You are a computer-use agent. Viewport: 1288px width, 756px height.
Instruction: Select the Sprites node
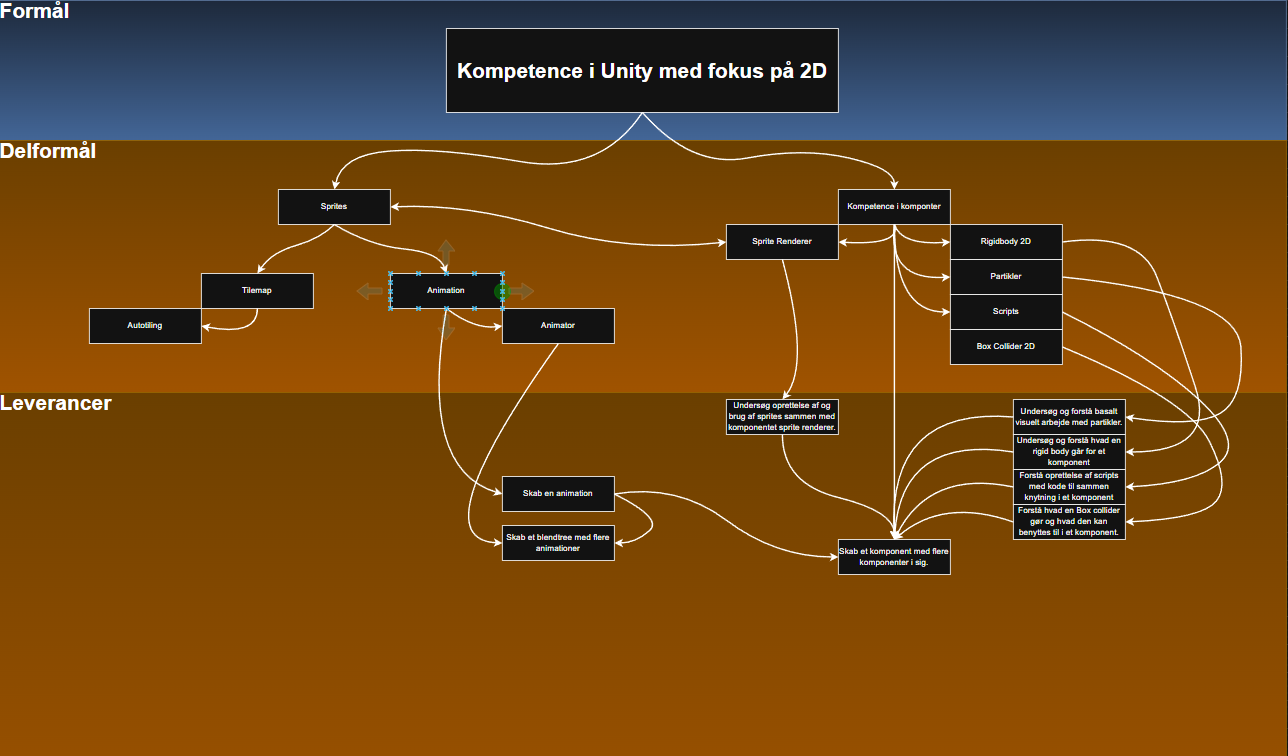[334, 207]
